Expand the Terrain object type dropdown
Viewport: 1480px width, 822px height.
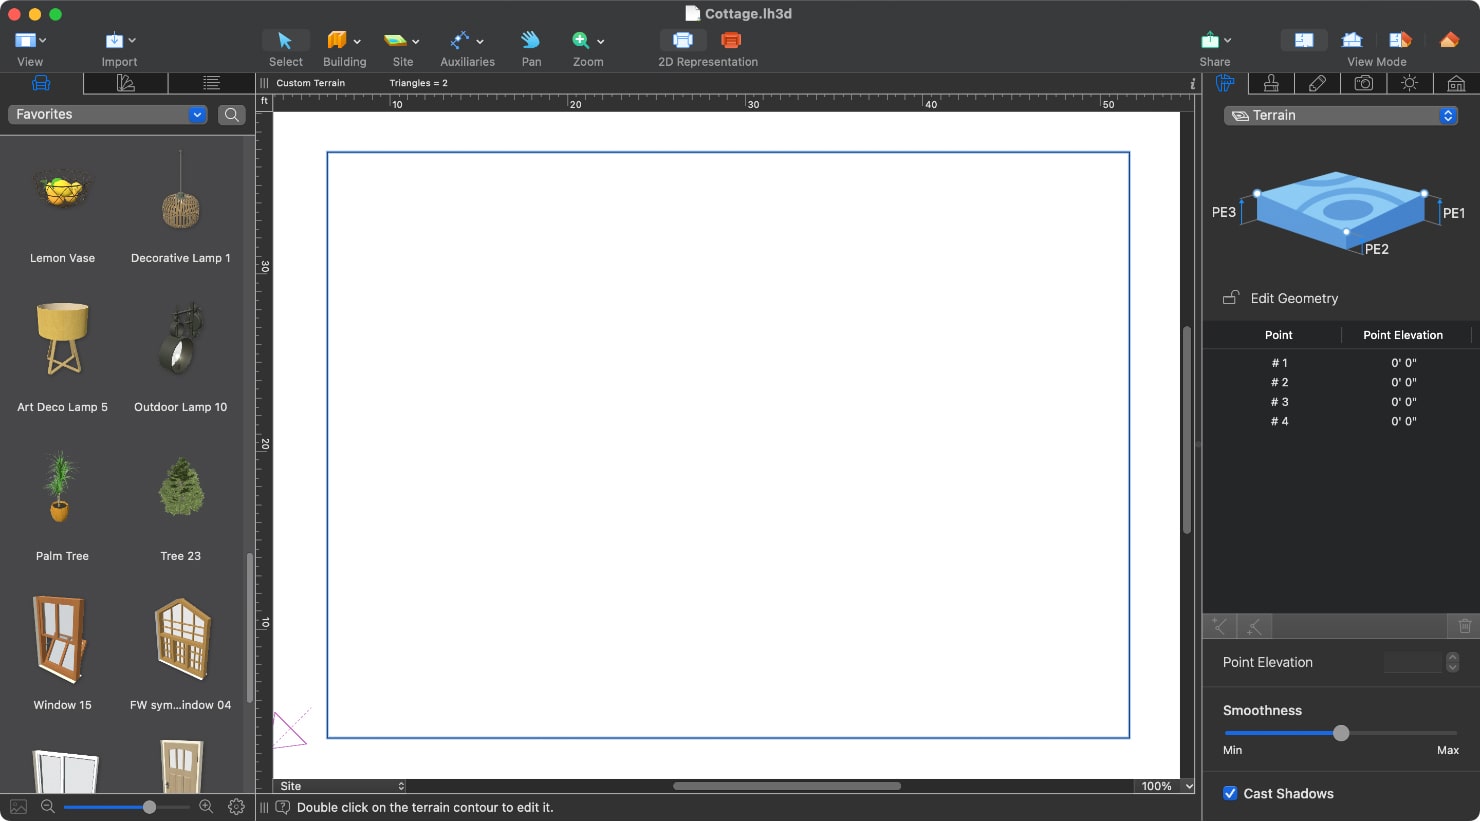click(1341, 116)
